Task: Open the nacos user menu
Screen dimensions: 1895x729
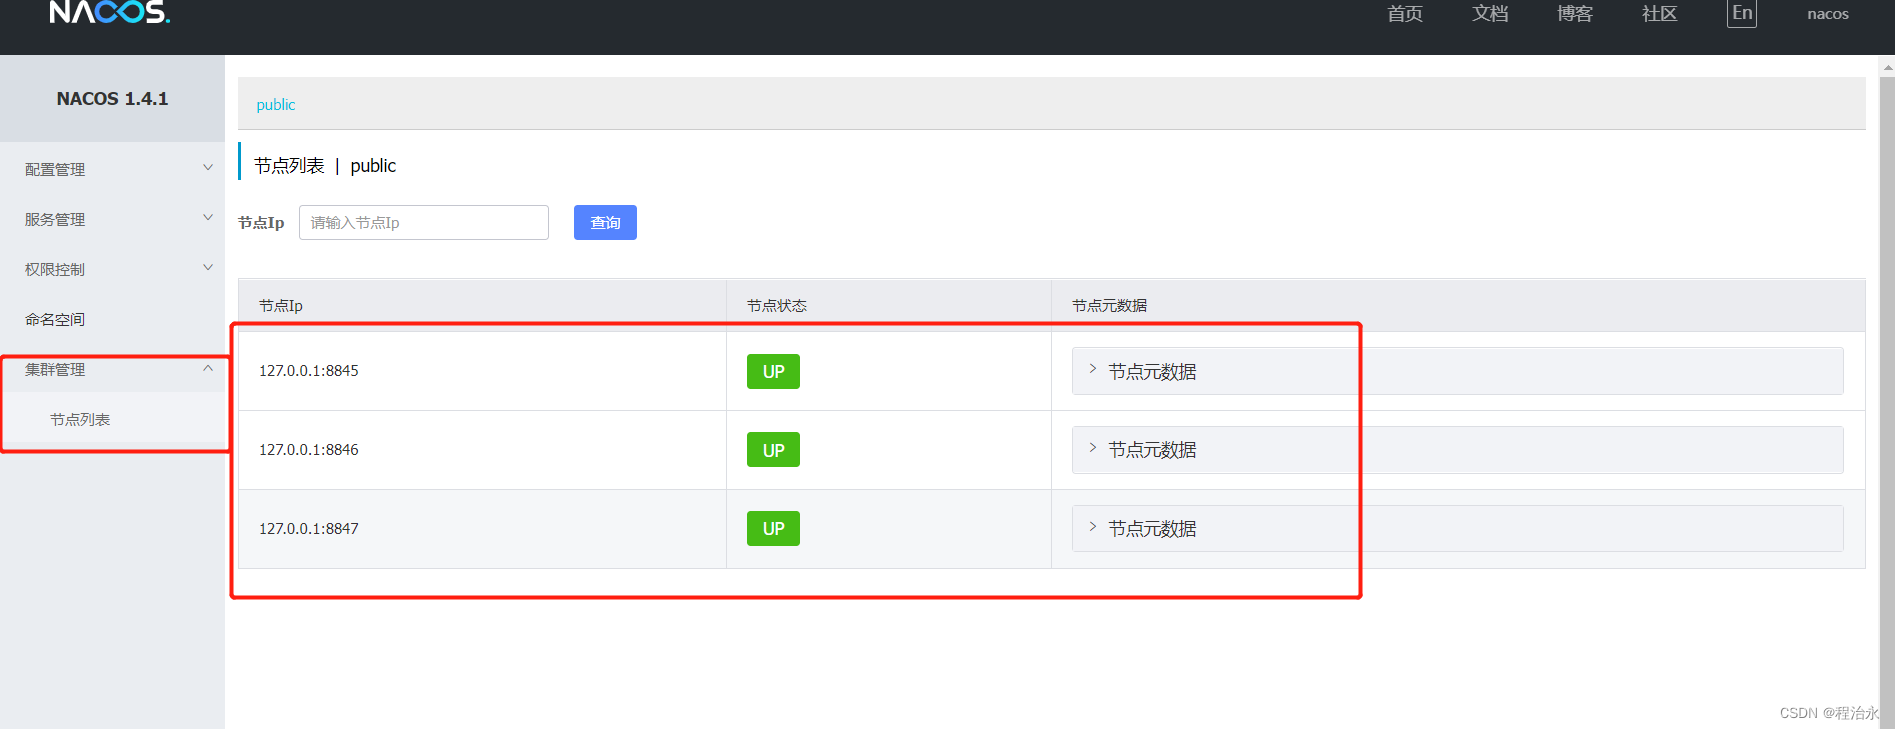Action: pyautogui.click(x=1828, y=14)
